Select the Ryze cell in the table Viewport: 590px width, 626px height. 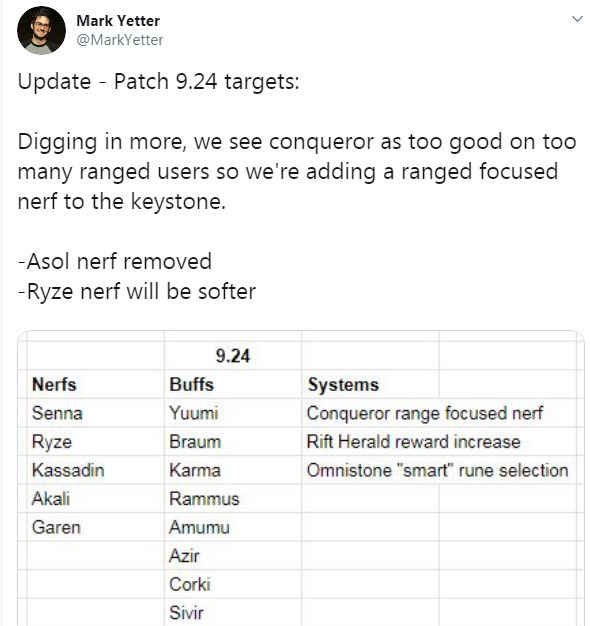pyautogui.click(x=95, y=442)
